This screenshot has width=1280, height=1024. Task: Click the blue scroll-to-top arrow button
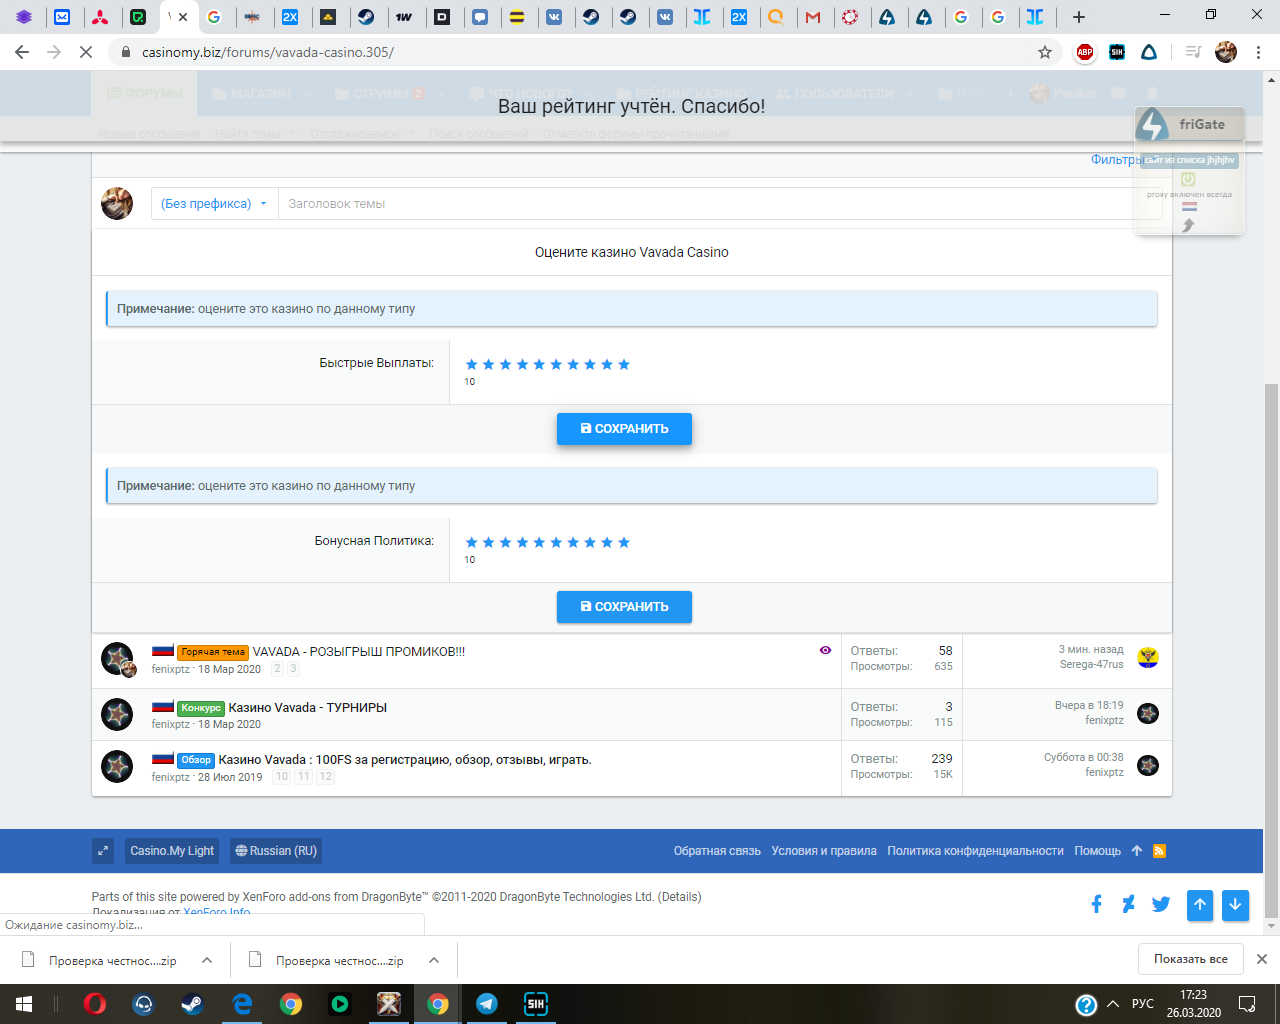(x=1200, y=905)
